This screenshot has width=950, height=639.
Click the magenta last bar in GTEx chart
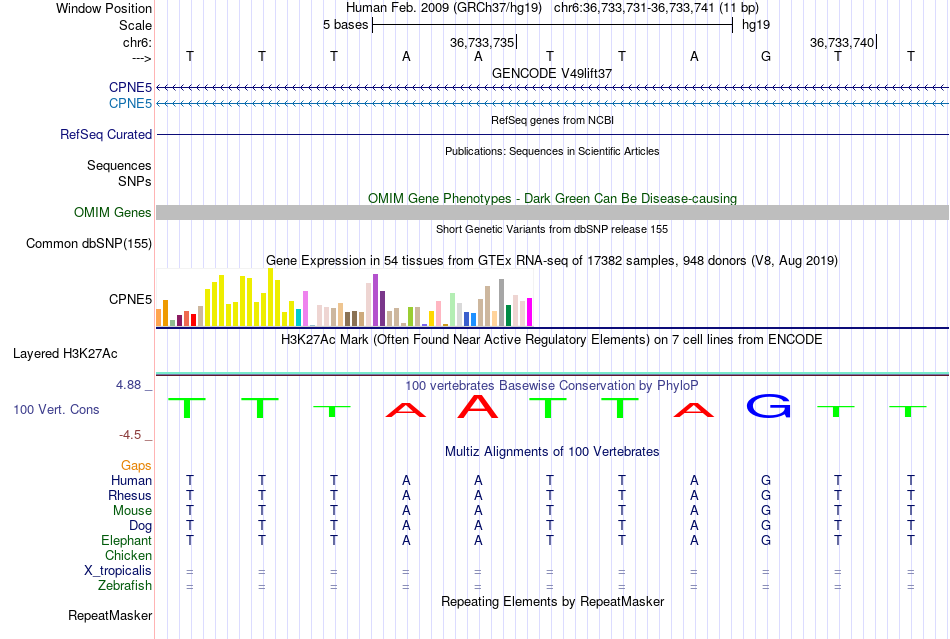[x=530, y=313]
